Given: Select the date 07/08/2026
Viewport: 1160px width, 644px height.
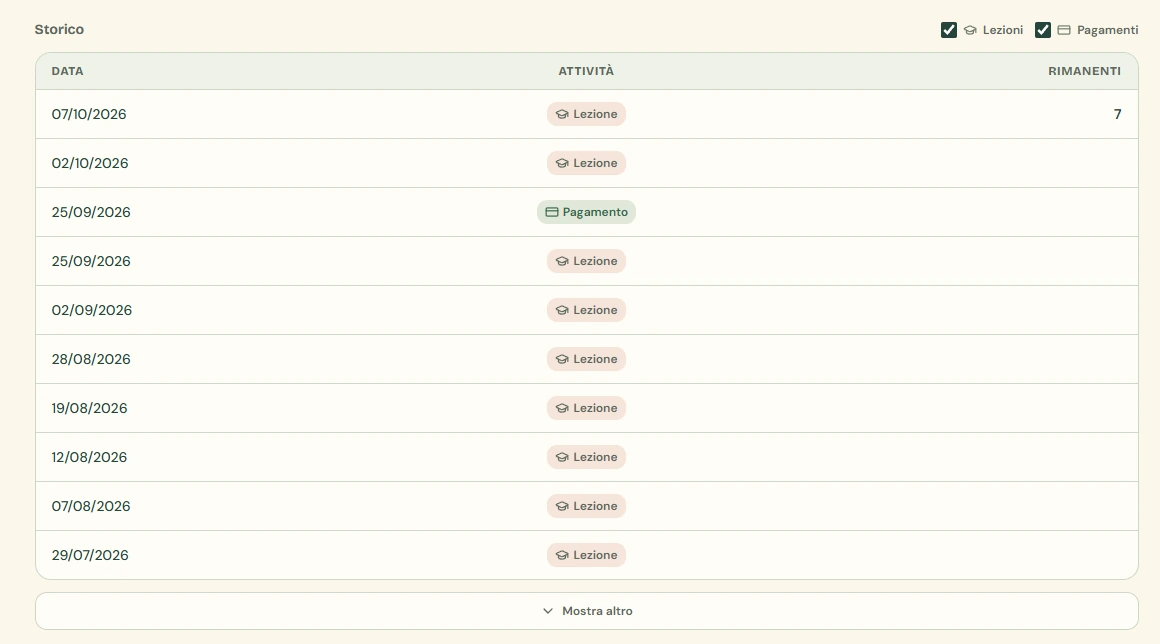Looking at the screenshot, I should (x=91, y=506).
